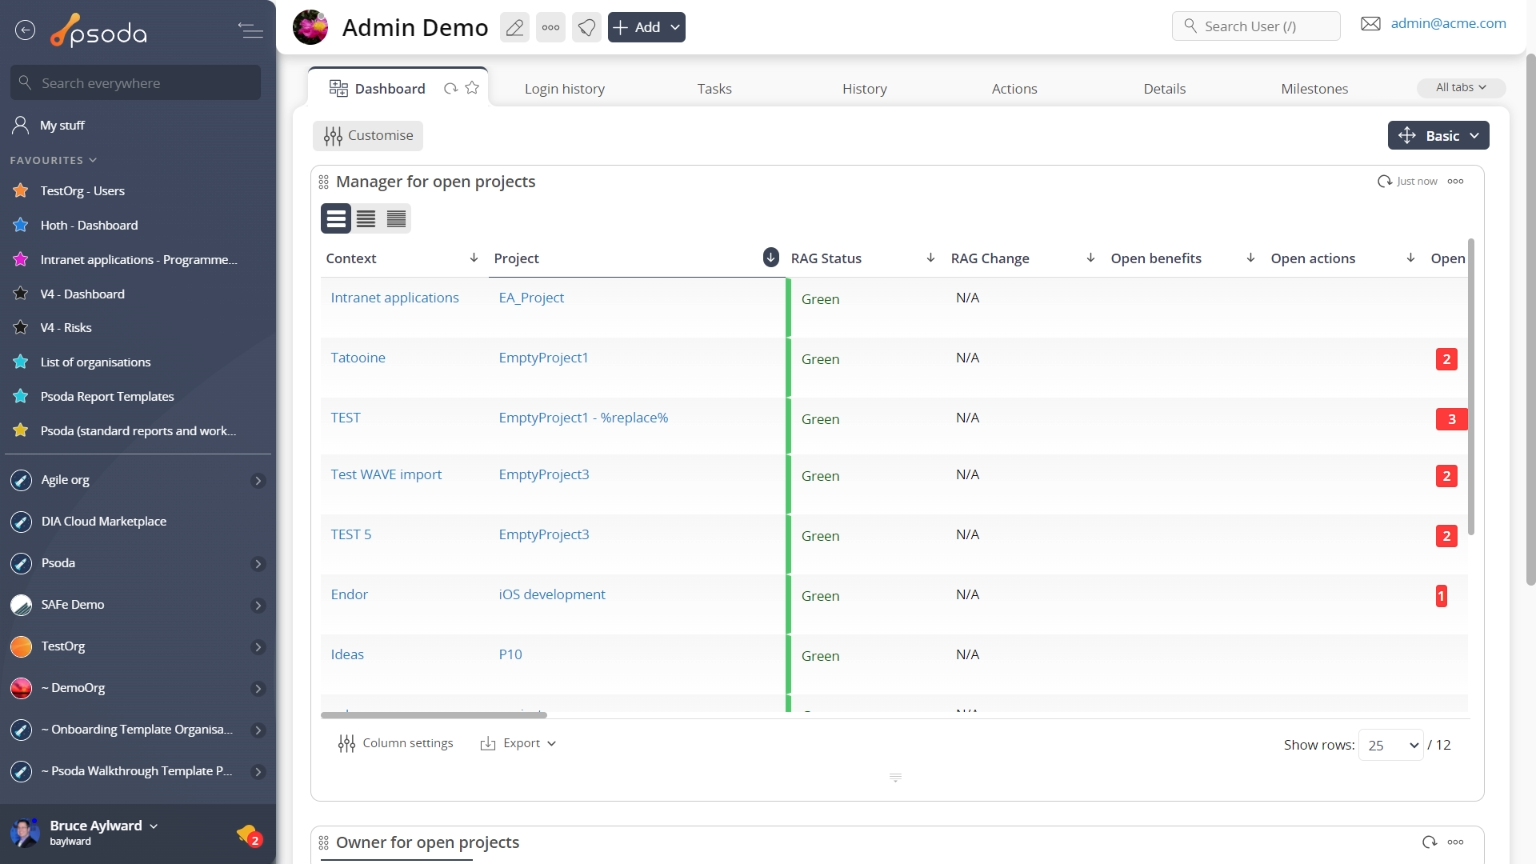Open the Tatooine context link
Screen dimensions: 1536x864
click(x=358, y=358)
